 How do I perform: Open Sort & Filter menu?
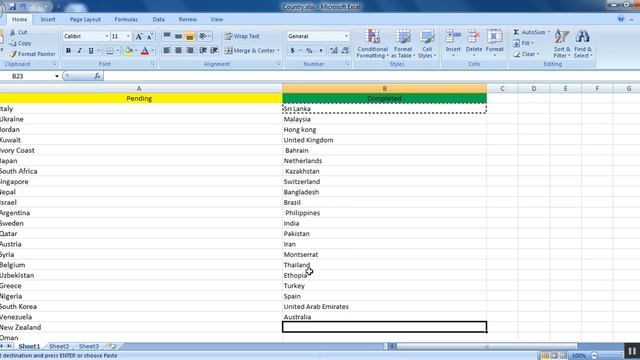(562, 43)
